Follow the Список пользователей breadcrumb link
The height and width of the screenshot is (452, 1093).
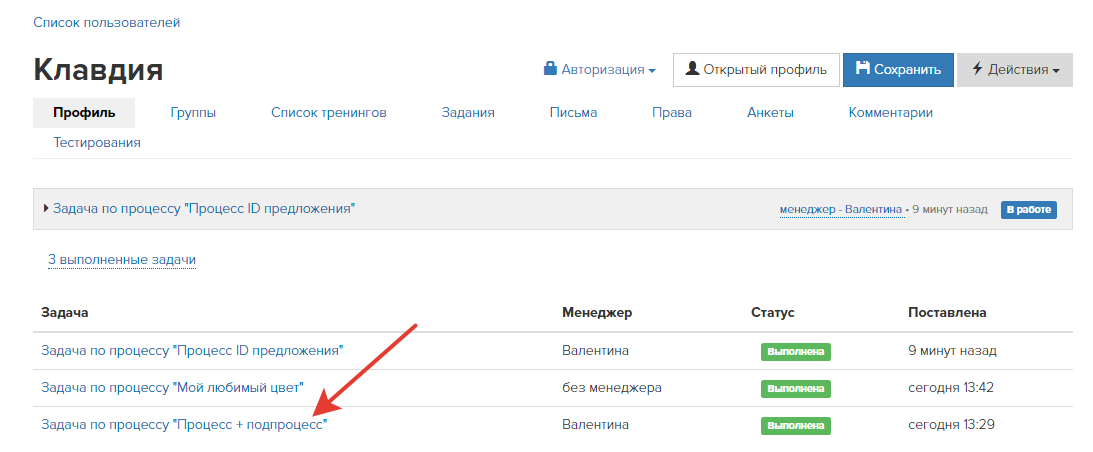[x=107, y=22]
